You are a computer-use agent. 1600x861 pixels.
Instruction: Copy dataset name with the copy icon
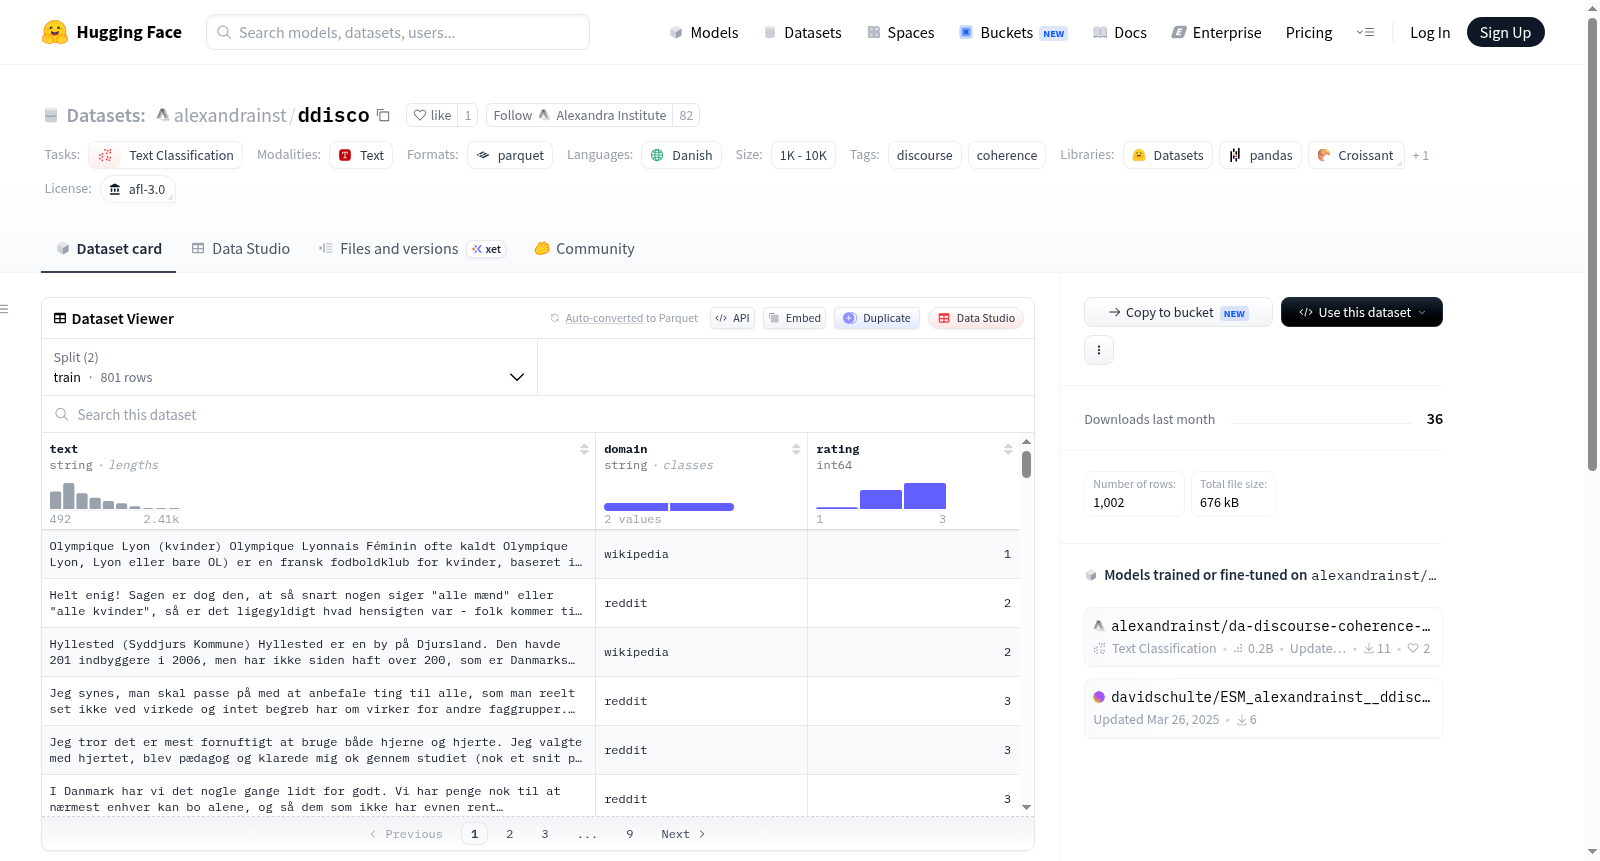[383, 115]
